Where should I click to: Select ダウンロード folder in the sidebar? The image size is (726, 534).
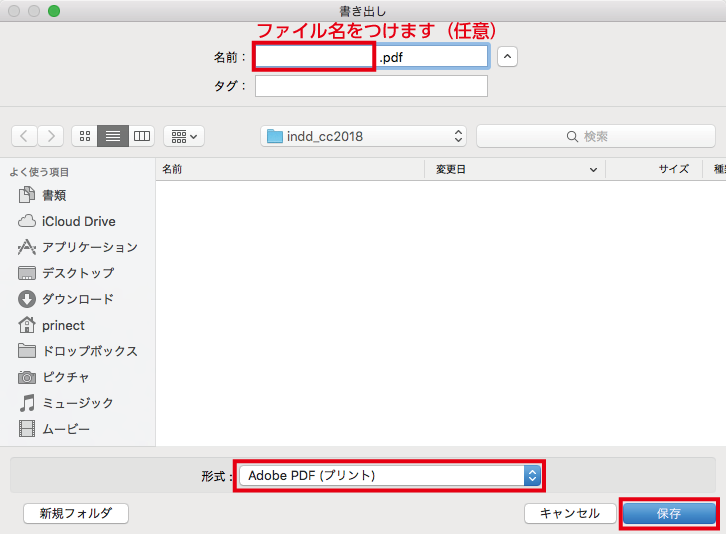pos(77,299)
